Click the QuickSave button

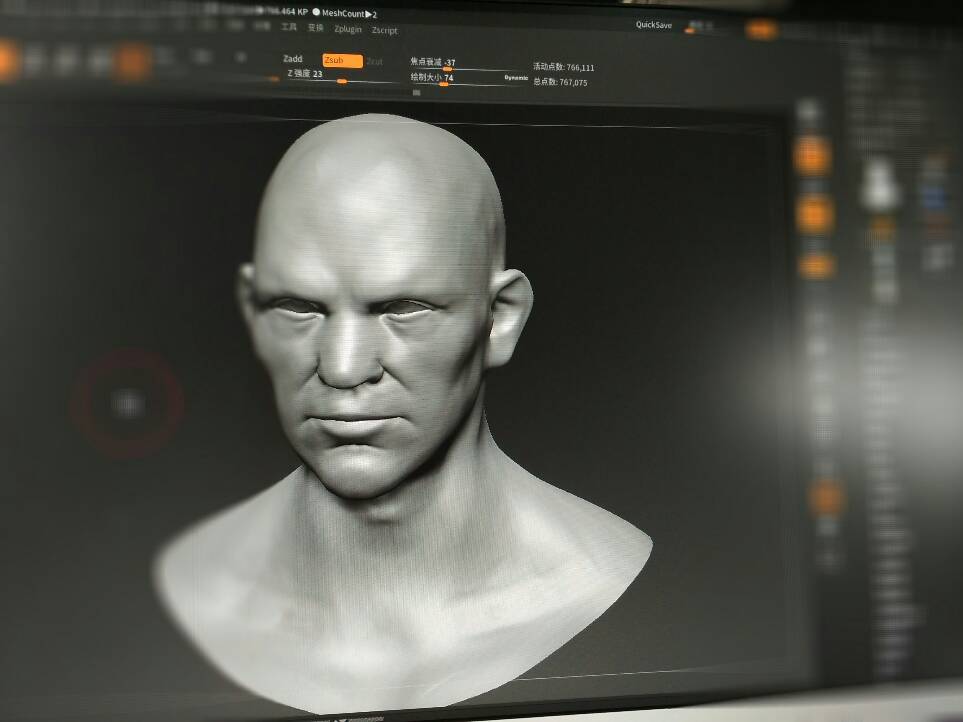pyautogui.click(x=653, y=25)
